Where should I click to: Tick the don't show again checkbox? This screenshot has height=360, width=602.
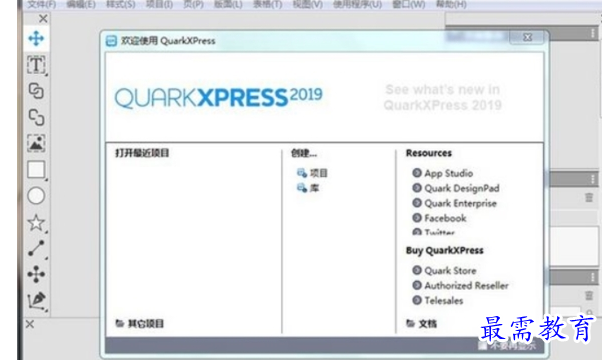click(482, 345)
